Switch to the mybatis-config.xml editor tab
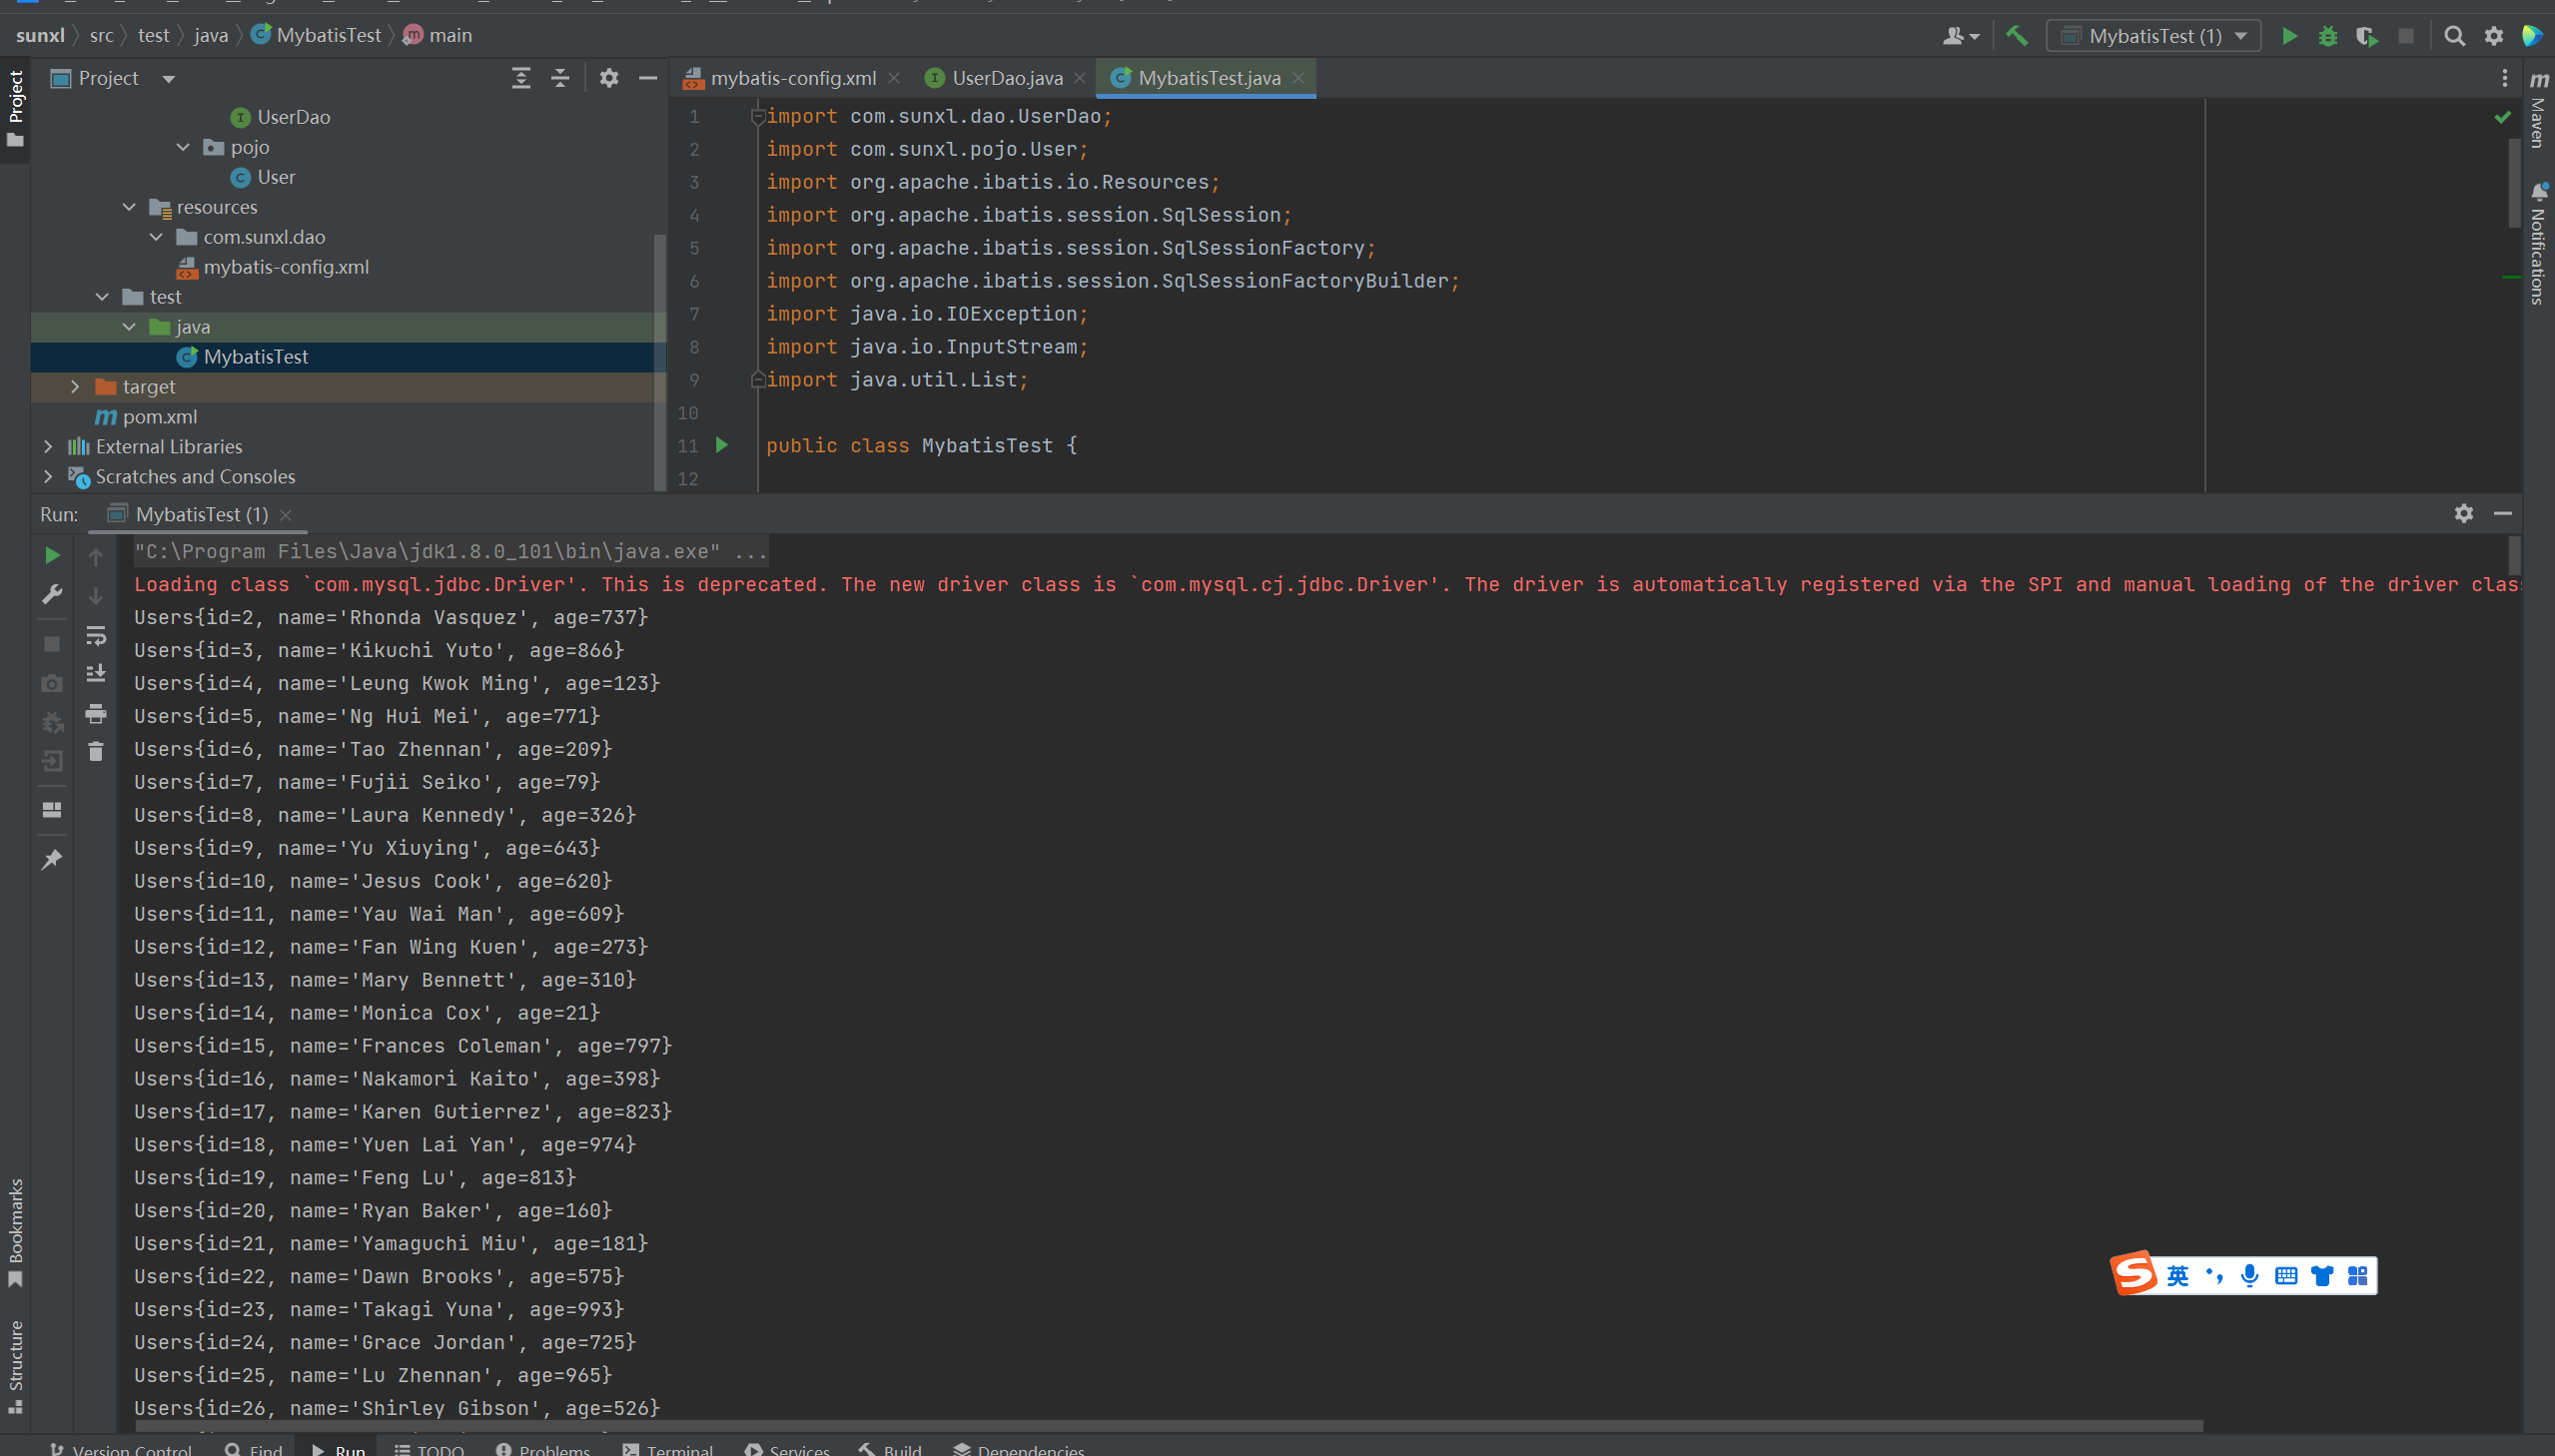 (792, 78)
